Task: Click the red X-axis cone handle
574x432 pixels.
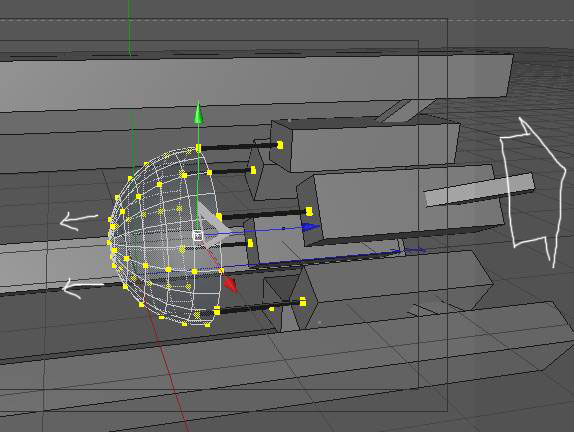Action: pos(231,284)
